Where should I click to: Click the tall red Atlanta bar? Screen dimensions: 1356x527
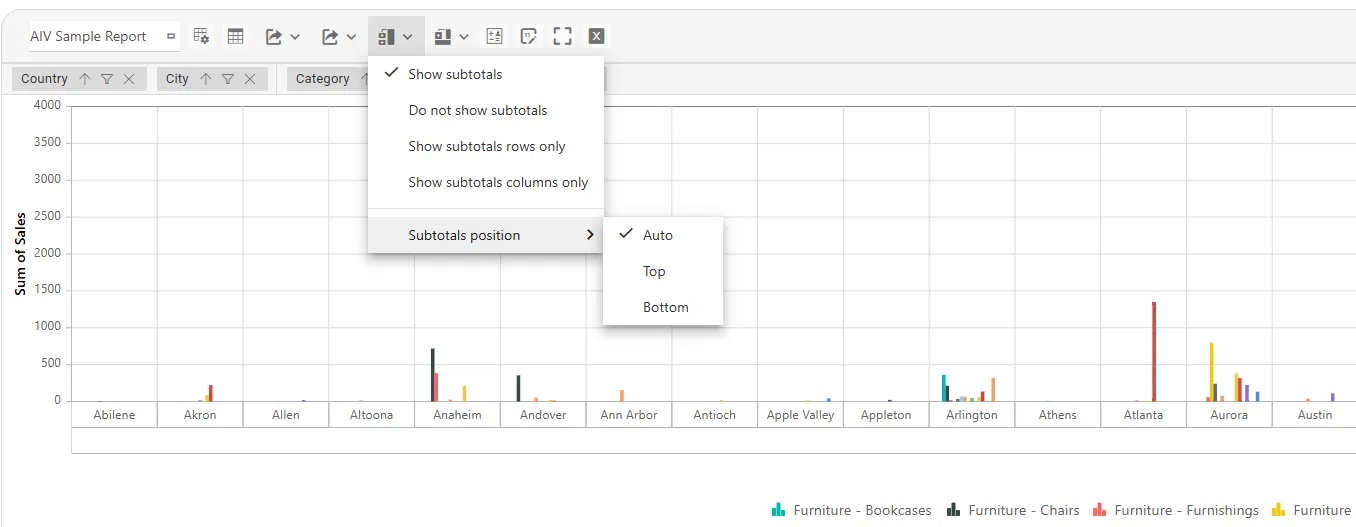(x=1154, y=351)
